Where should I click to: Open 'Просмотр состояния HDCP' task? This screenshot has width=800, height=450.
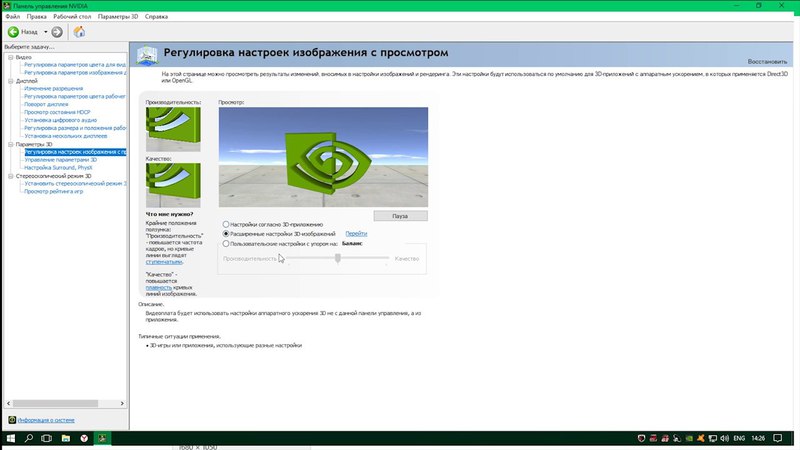point(57,112)
